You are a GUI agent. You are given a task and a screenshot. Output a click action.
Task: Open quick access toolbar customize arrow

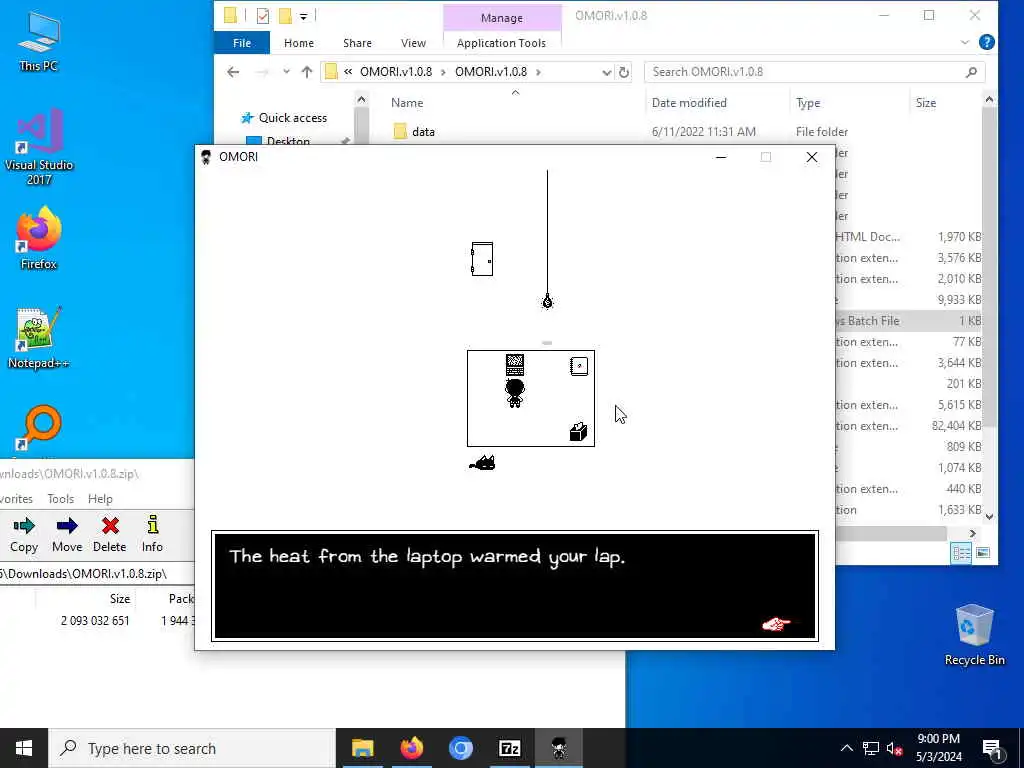tap(304, 16)
